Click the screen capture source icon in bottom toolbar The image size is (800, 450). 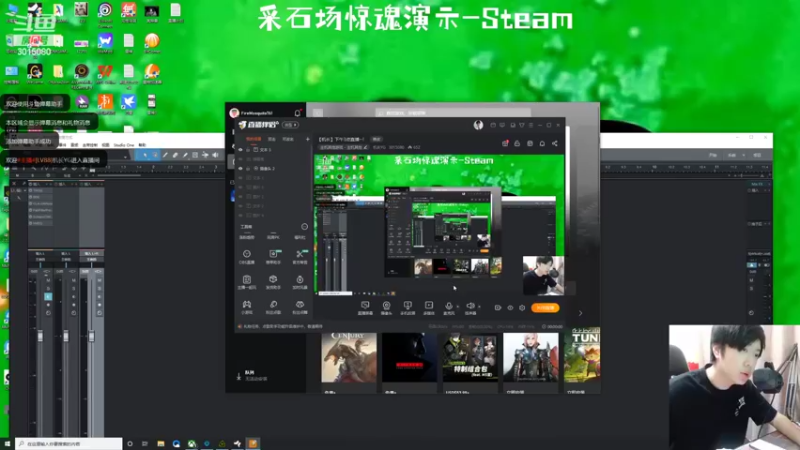(365, 307)
